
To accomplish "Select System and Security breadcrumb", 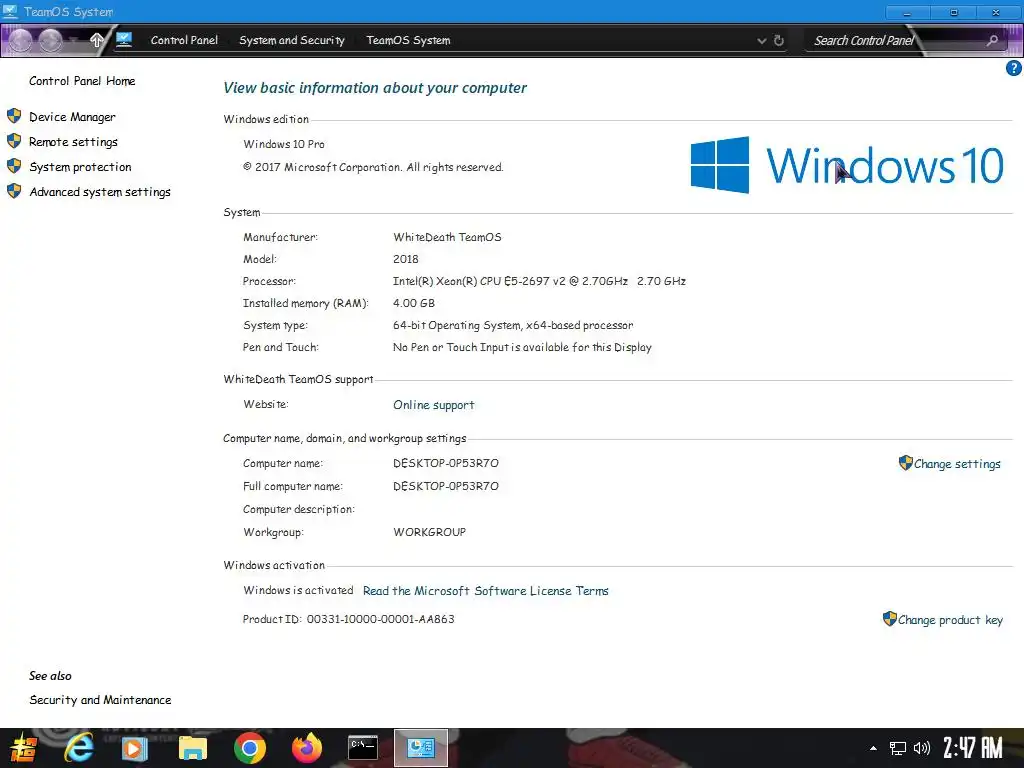I will pyautogui.click(x=292, y=40).
